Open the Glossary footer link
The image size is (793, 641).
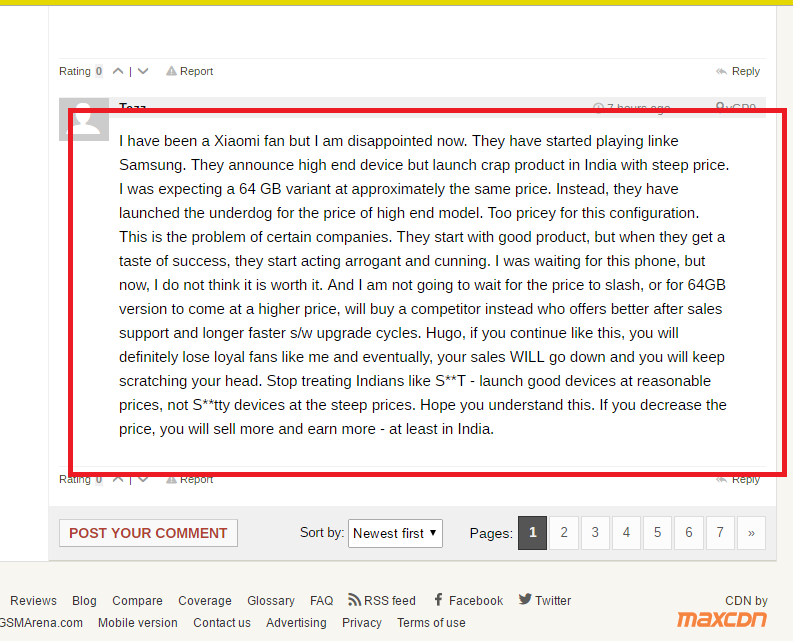point(271,600)
